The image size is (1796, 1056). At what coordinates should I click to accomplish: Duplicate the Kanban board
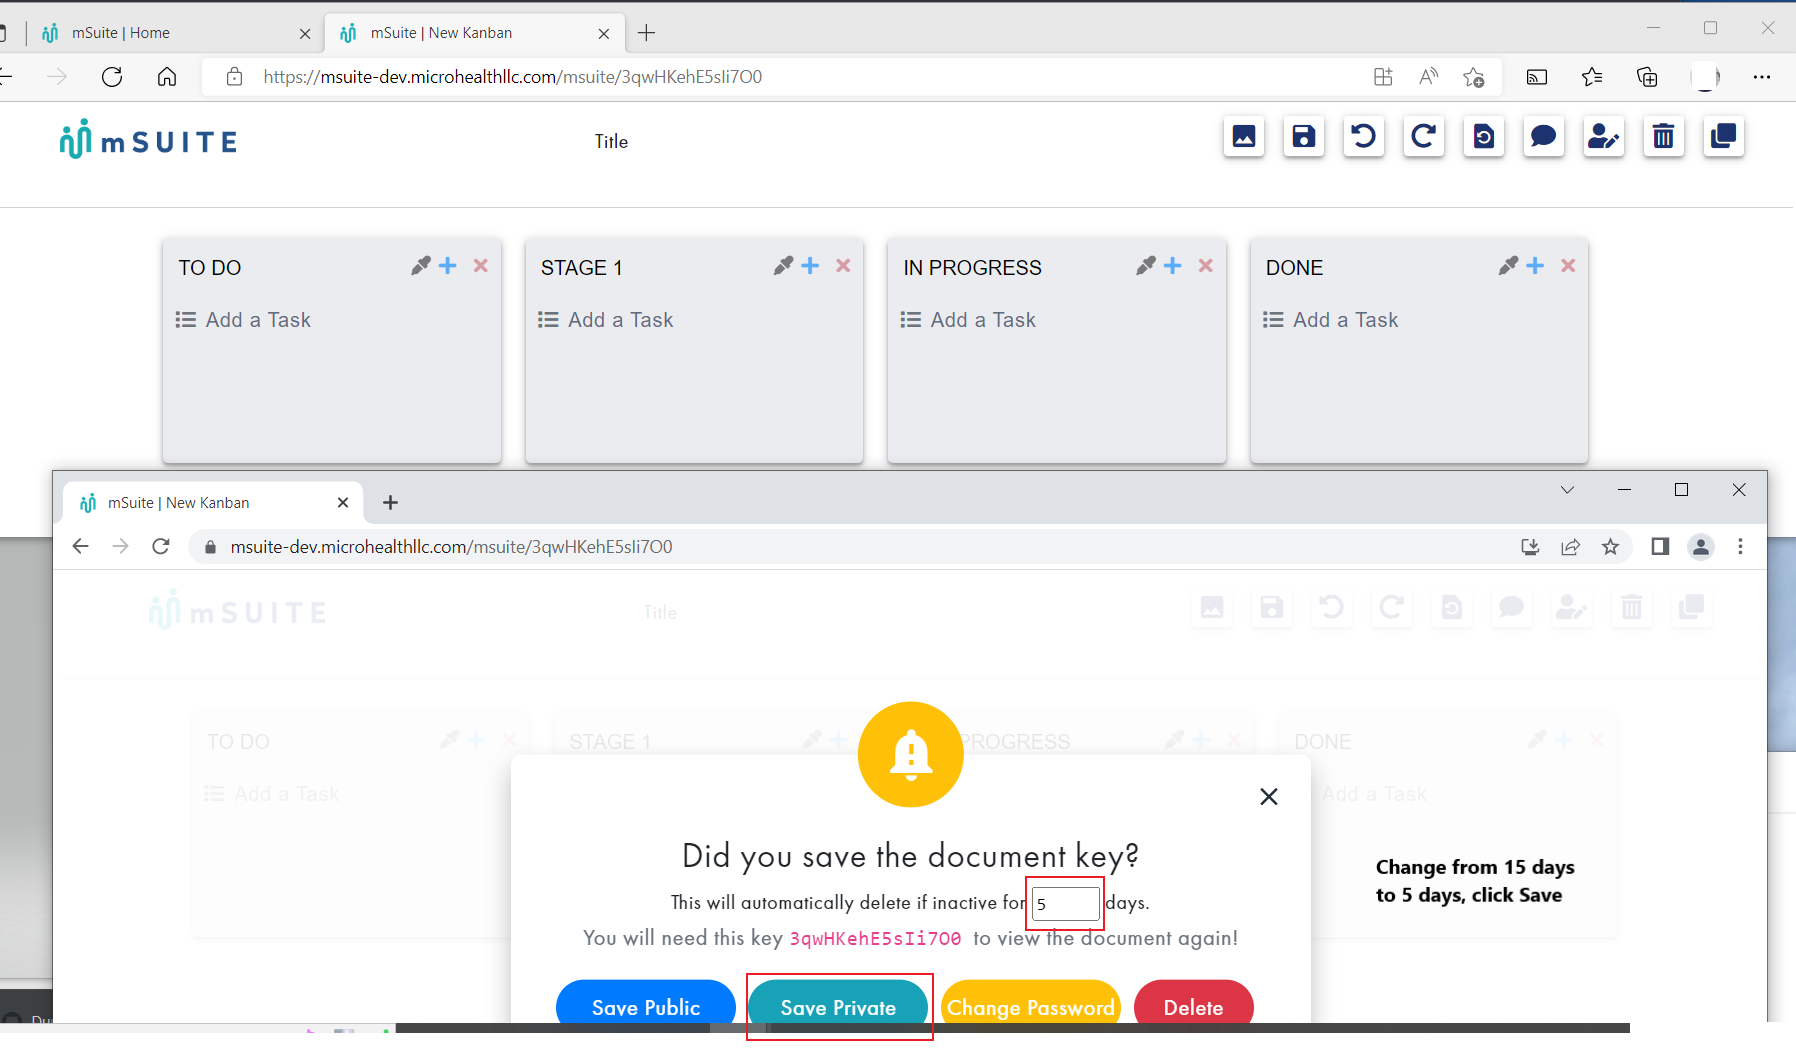coord(1723,137)
